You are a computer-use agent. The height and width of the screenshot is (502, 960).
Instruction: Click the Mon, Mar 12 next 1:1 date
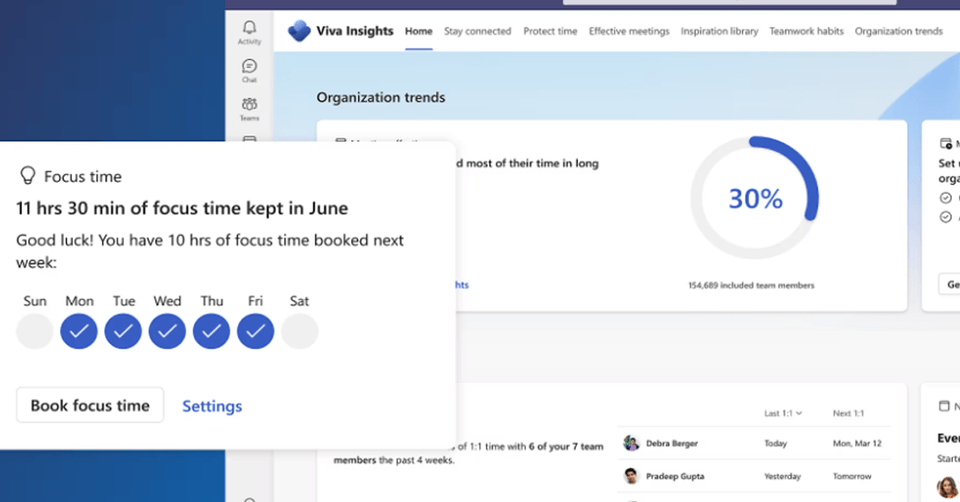coord(857,443)
